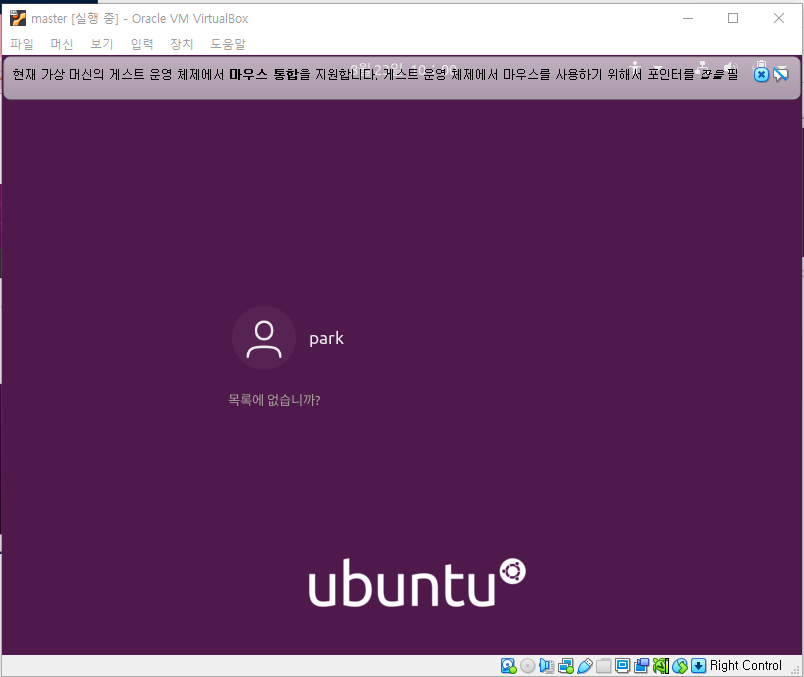Close the master VirtualBox window
This screenshot has height=677, width=804.
[779, 18]
